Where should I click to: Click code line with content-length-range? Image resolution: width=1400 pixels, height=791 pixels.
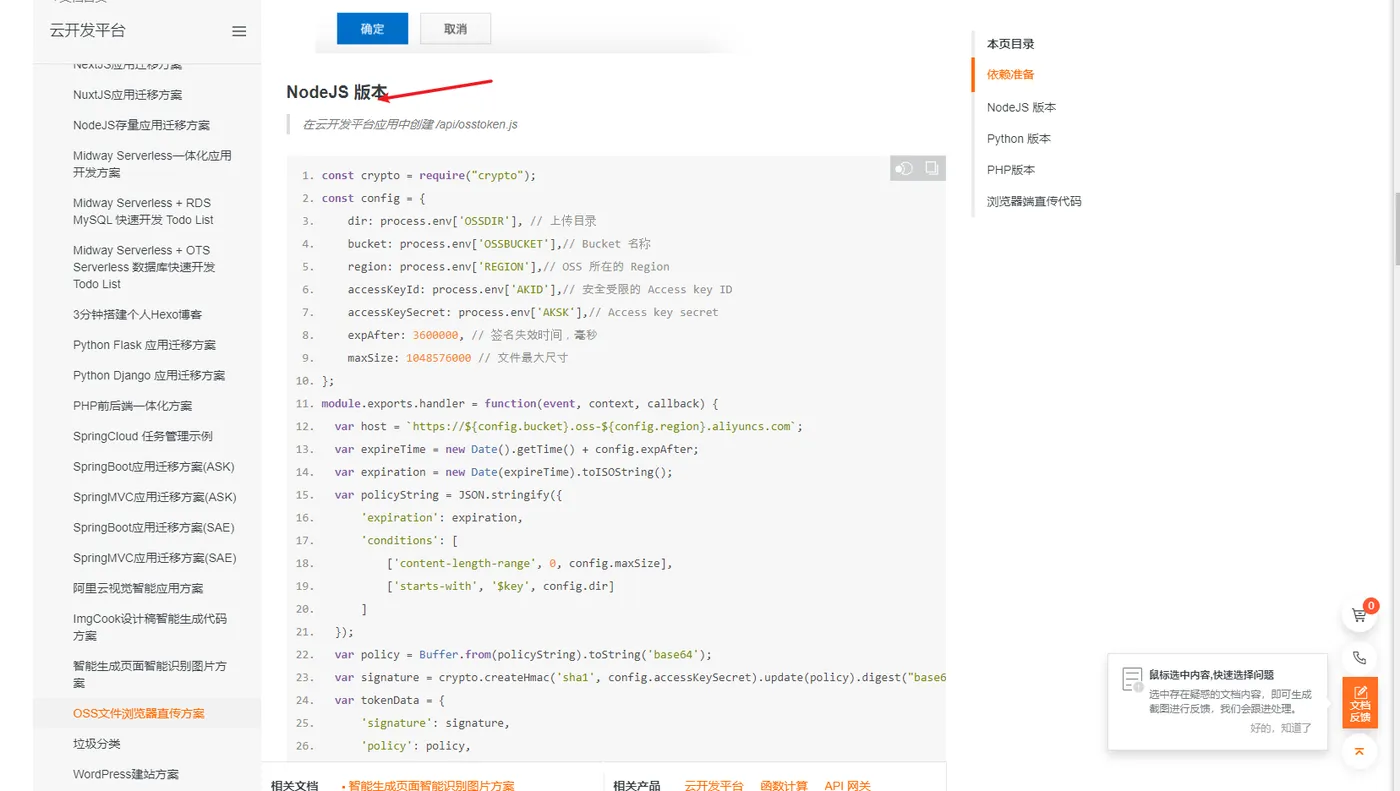530,563
